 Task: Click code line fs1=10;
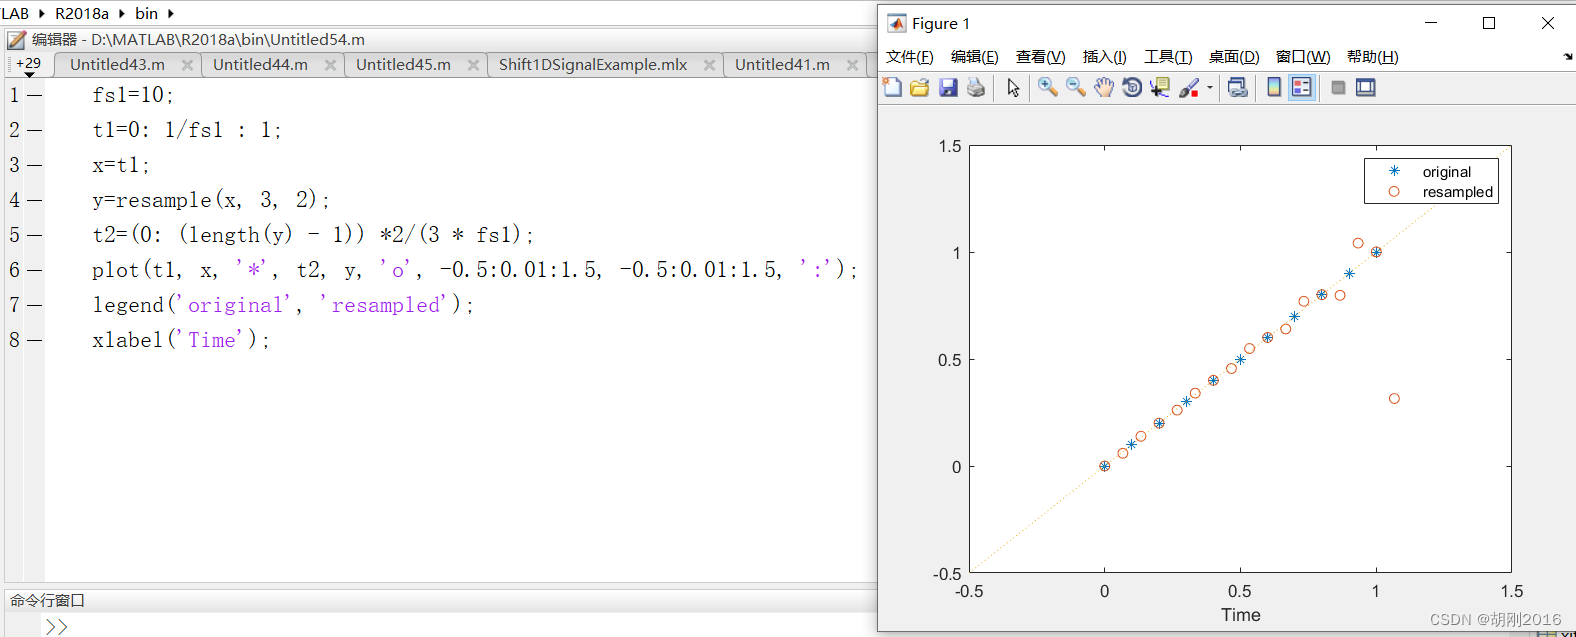click(x=133, y=95)
